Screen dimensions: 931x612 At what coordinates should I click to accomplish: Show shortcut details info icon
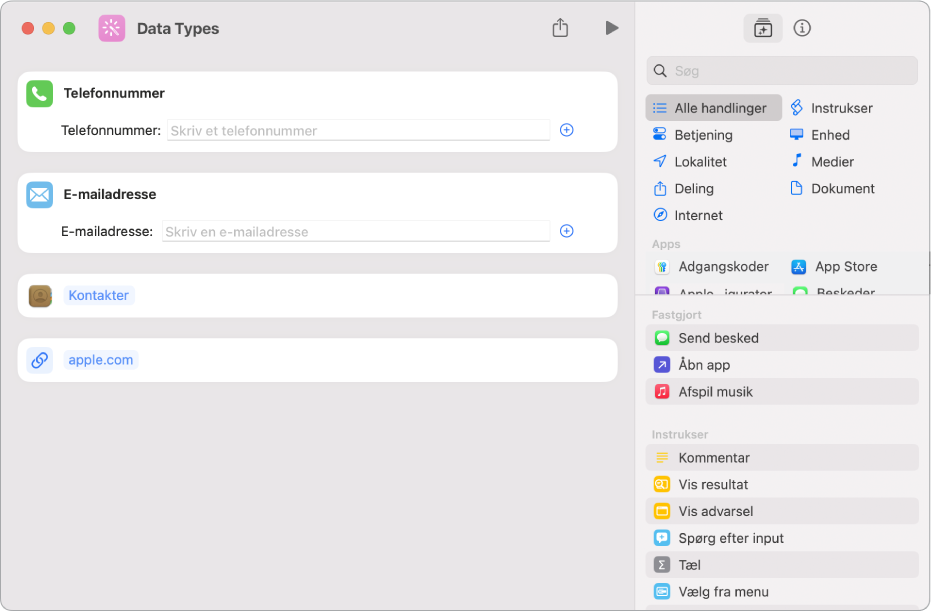coord(802,28)
